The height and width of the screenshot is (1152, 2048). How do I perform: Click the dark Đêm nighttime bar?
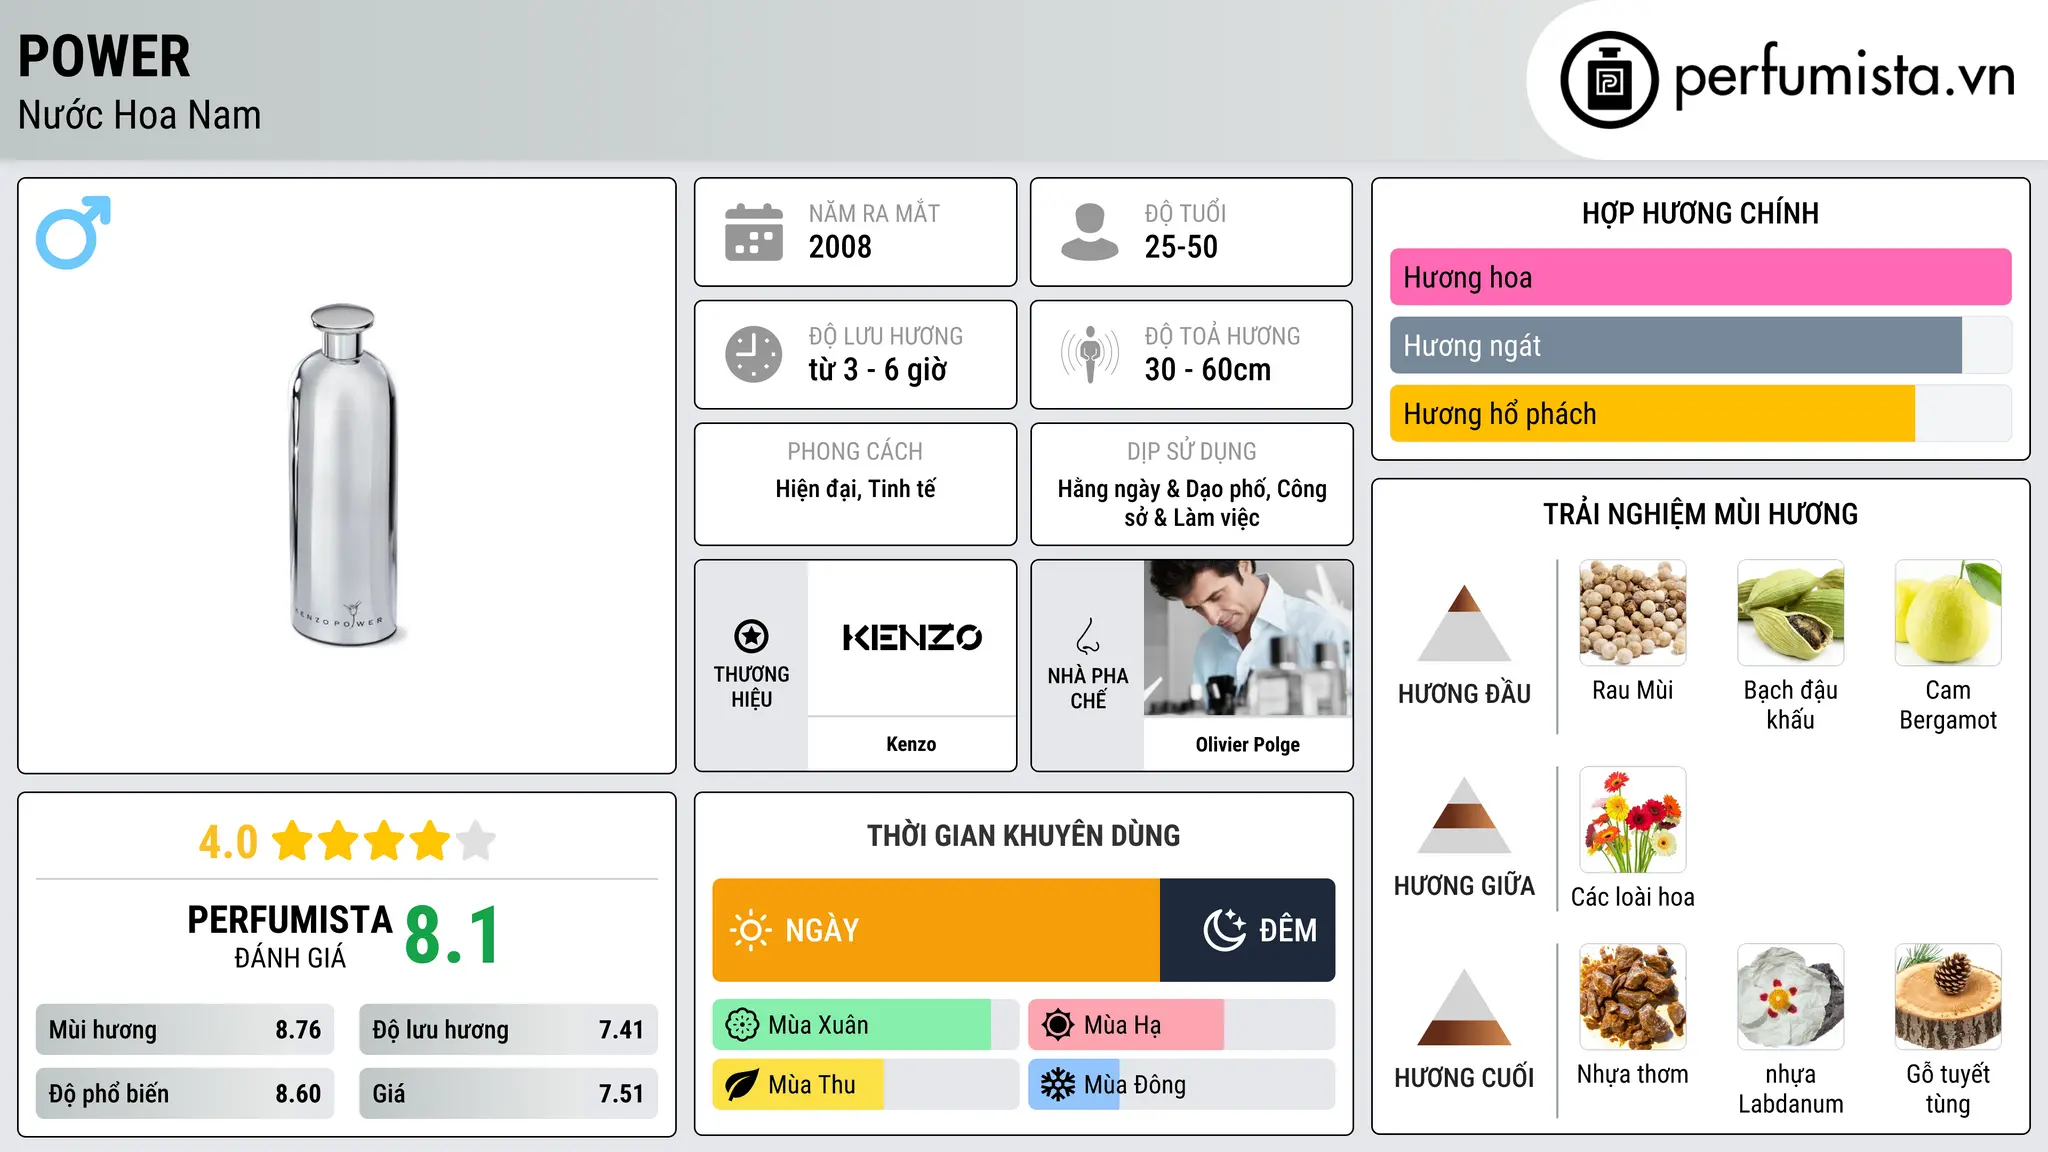(1247, 930)
